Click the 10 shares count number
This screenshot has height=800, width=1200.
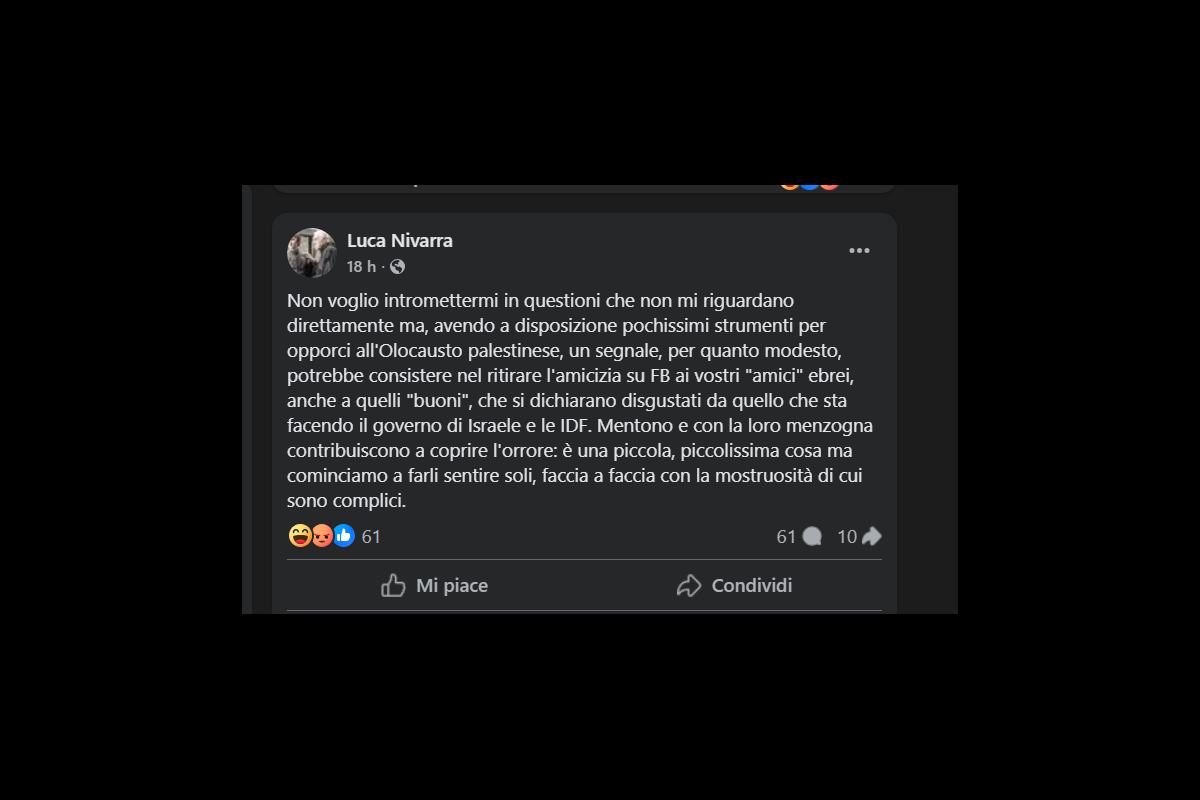click(x=847, y=537)
